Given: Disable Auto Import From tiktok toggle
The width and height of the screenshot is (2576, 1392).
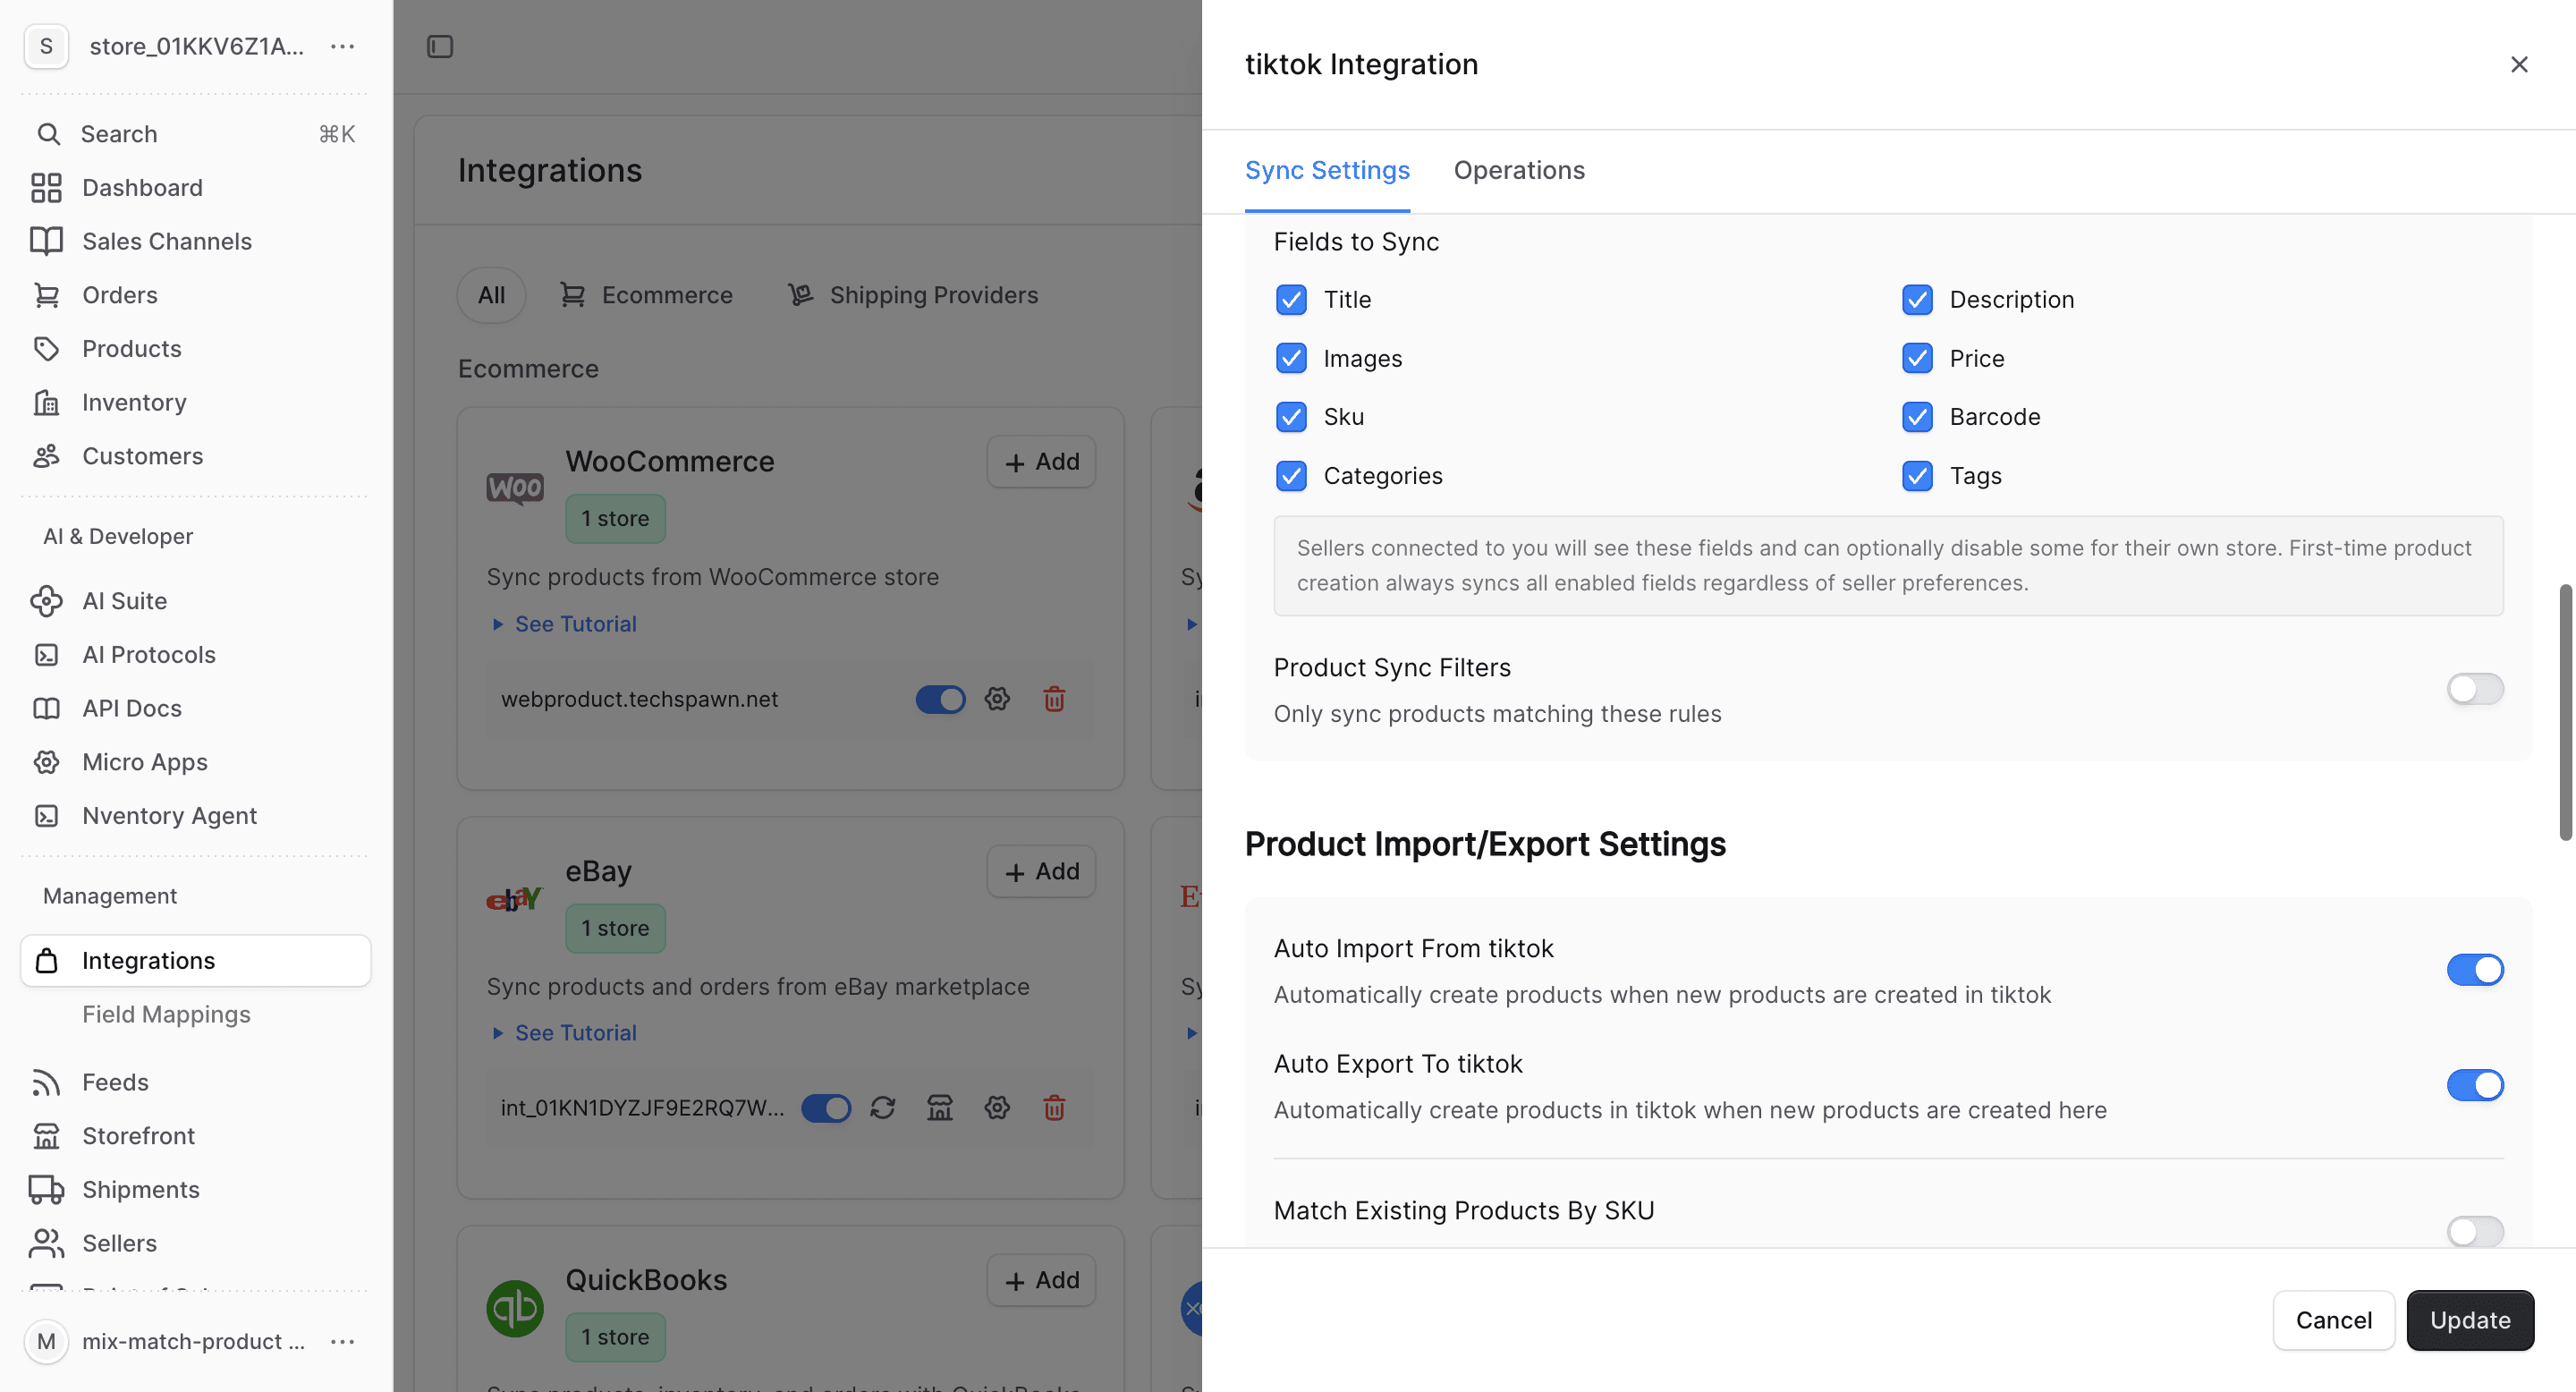Looking at the screenshot, I should [2475, 970].
